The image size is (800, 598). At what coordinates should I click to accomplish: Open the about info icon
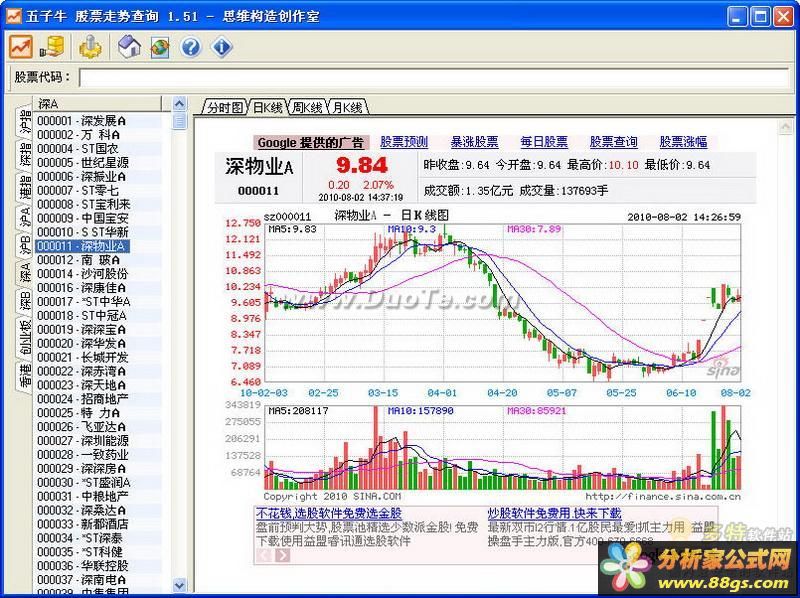click(x=221, y=47)
